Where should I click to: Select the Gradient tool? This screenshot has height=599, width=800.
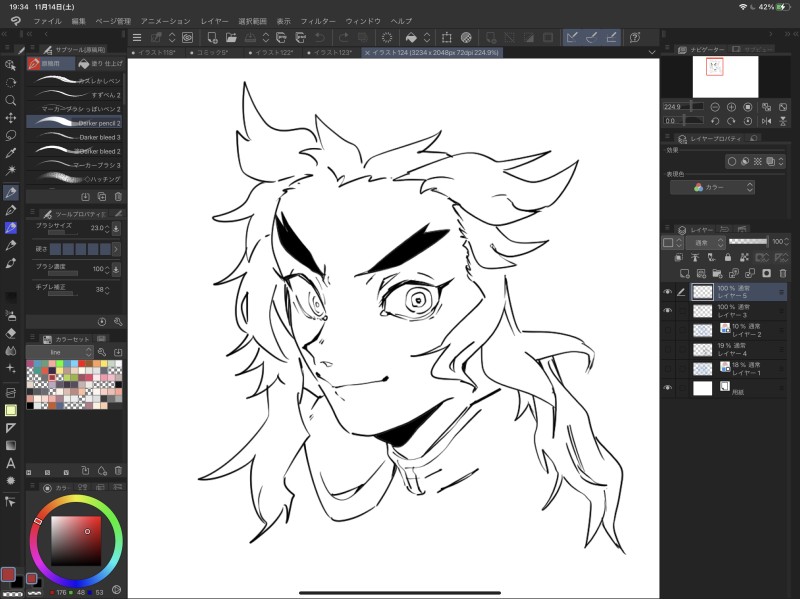coord(10,445)
